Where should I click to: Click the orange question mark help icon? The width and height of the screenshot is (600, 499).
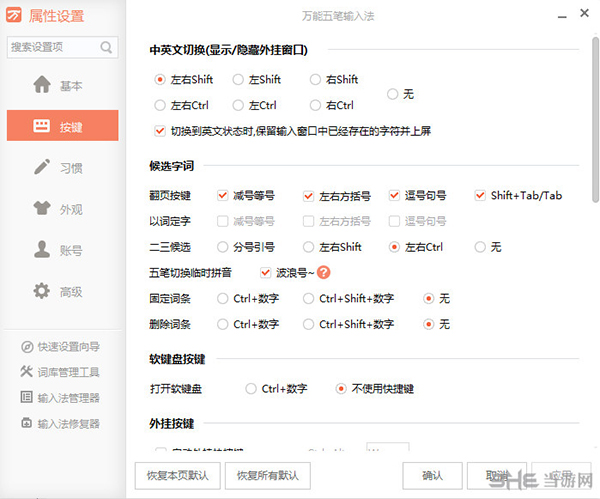(324, 272)
